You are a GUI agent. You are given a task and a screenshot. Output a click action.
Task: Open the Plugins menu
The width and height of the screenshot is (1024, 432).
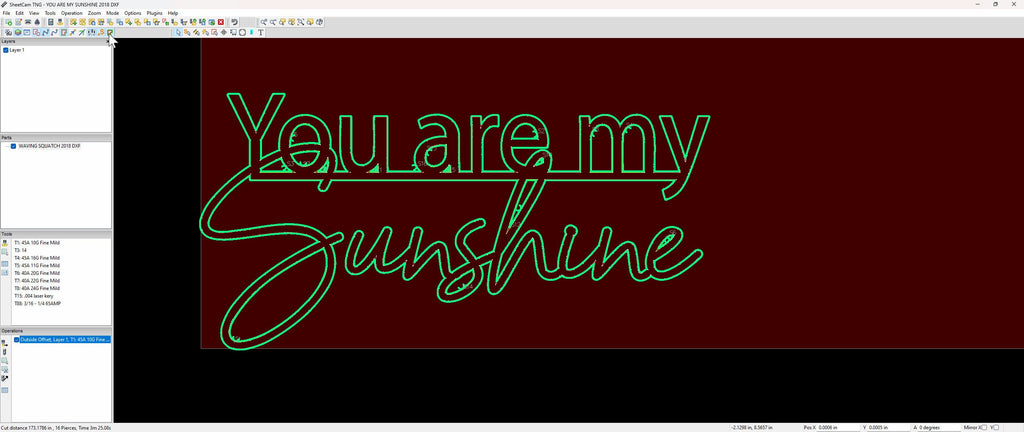pos(155,13)
